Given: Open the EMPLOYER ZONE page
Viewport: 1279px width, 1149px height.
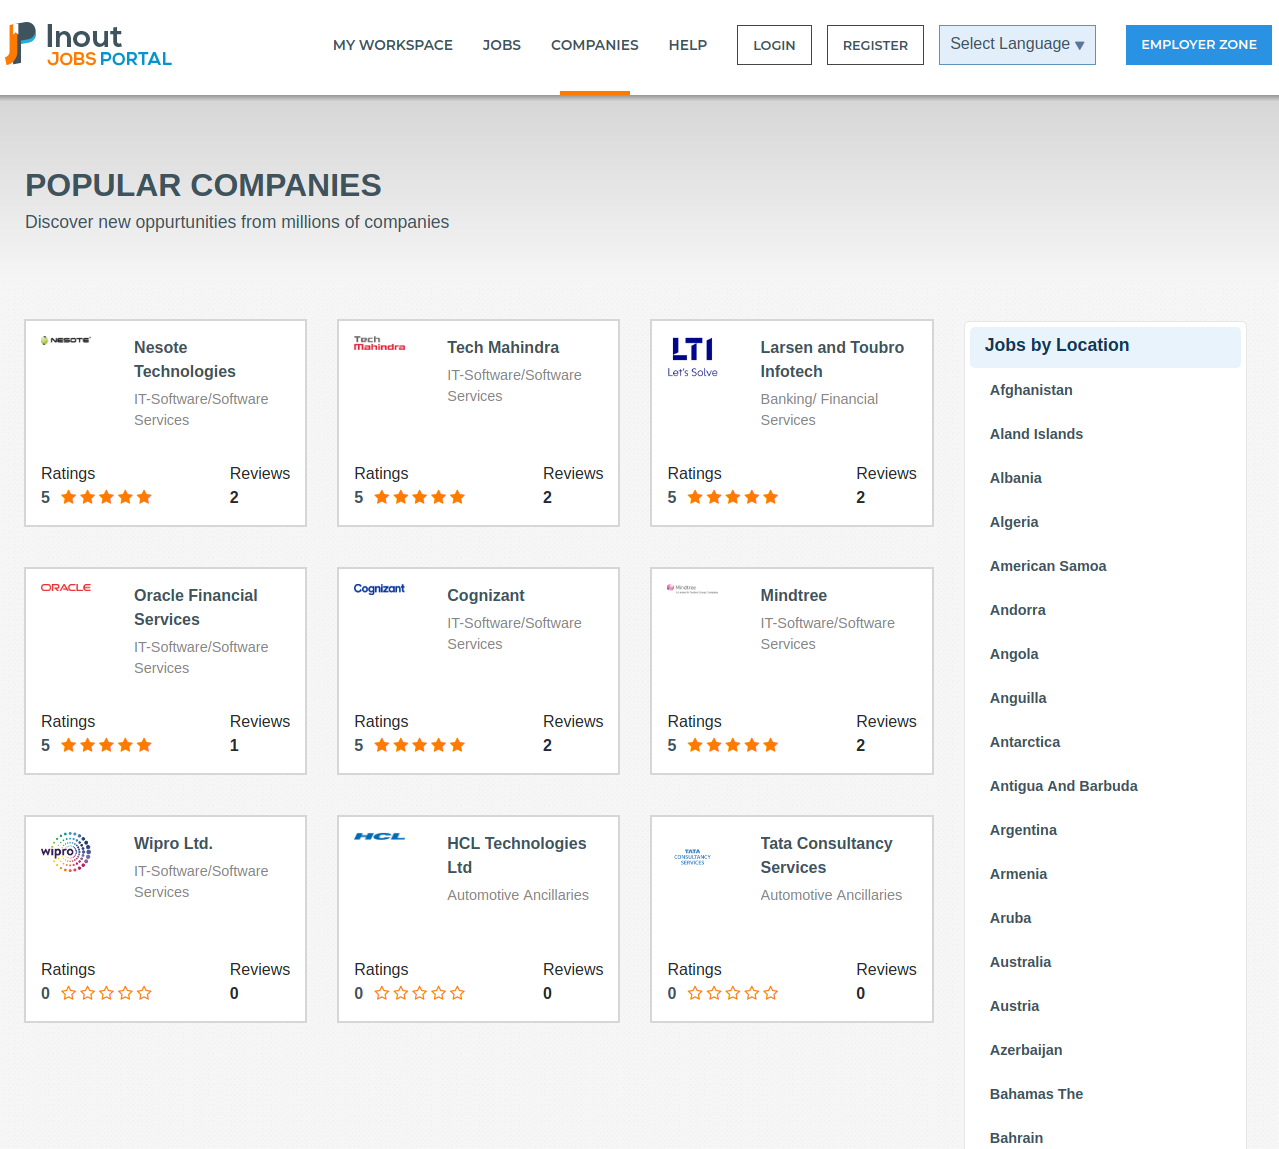Looking at the screenshot, I should (1198, 45).
